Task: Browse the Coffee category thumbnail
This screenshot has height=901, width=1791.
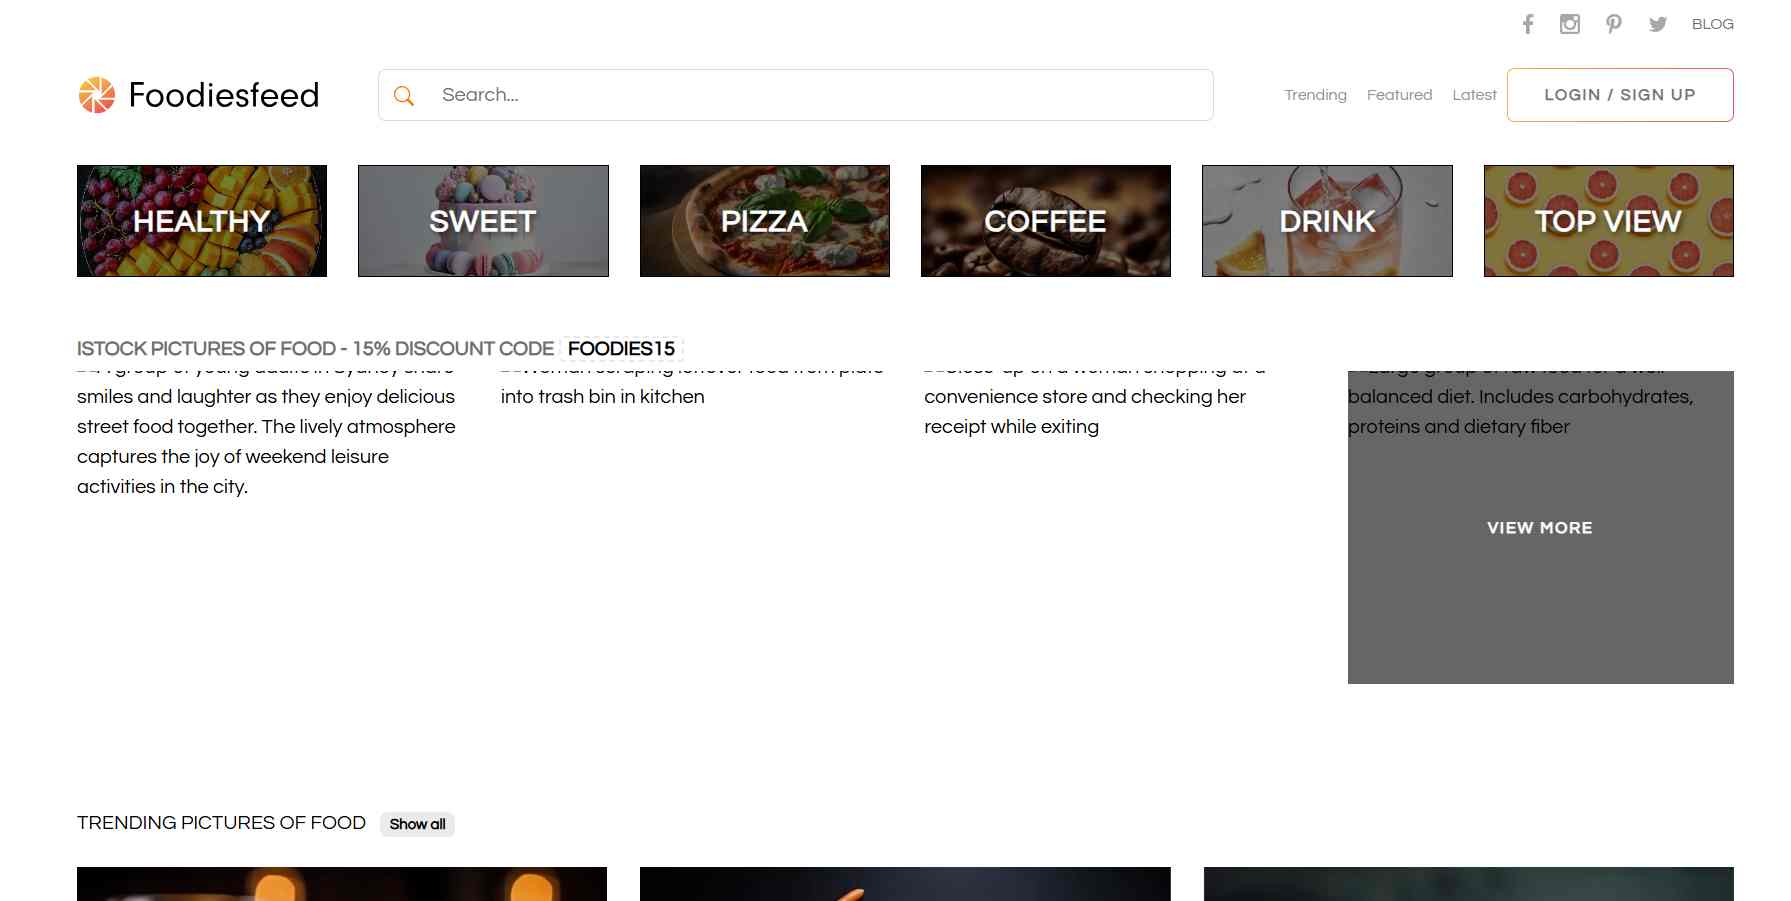Action: (1045, 221)
